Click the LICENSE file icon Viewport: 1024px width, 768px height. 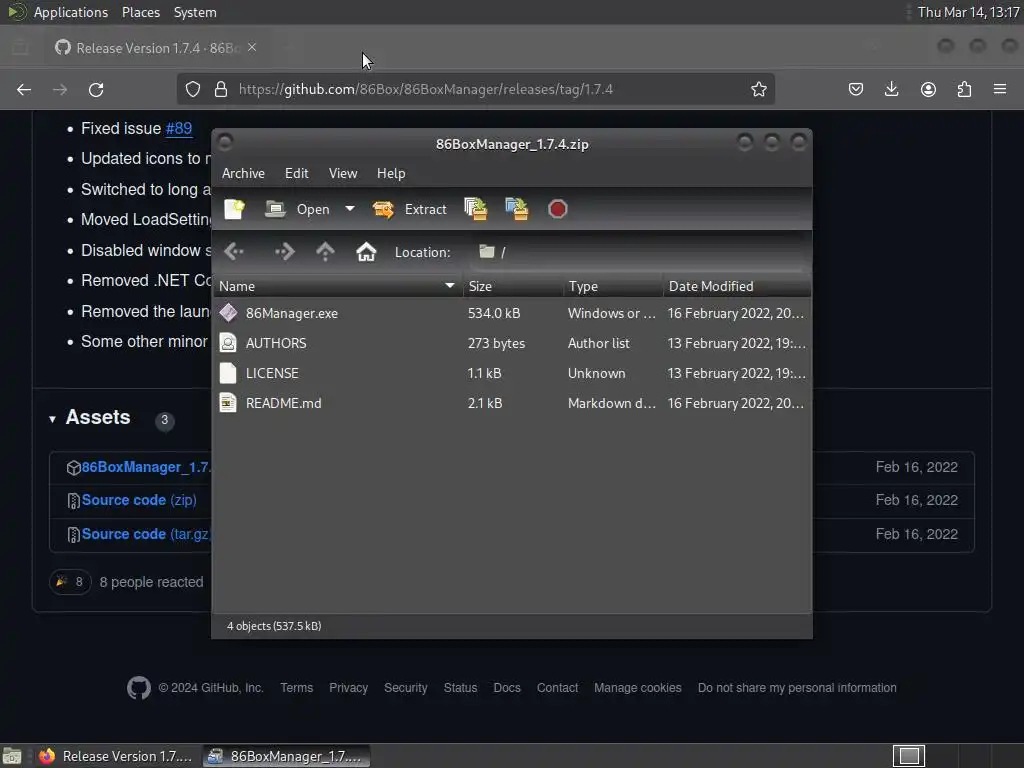[228, 373]
